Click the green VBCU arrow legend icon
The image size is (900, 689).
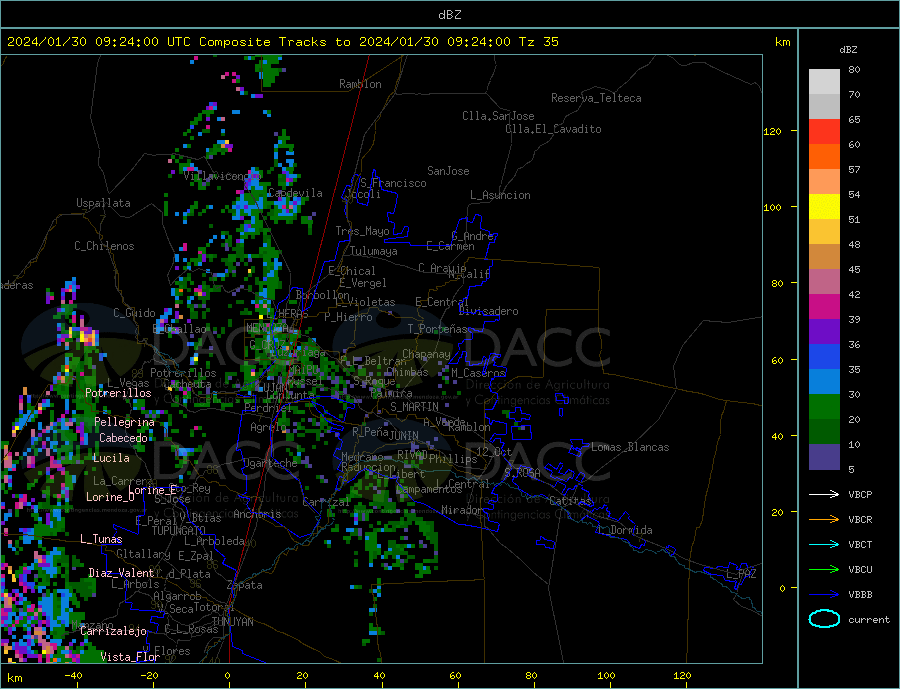[x=824, y=569]
